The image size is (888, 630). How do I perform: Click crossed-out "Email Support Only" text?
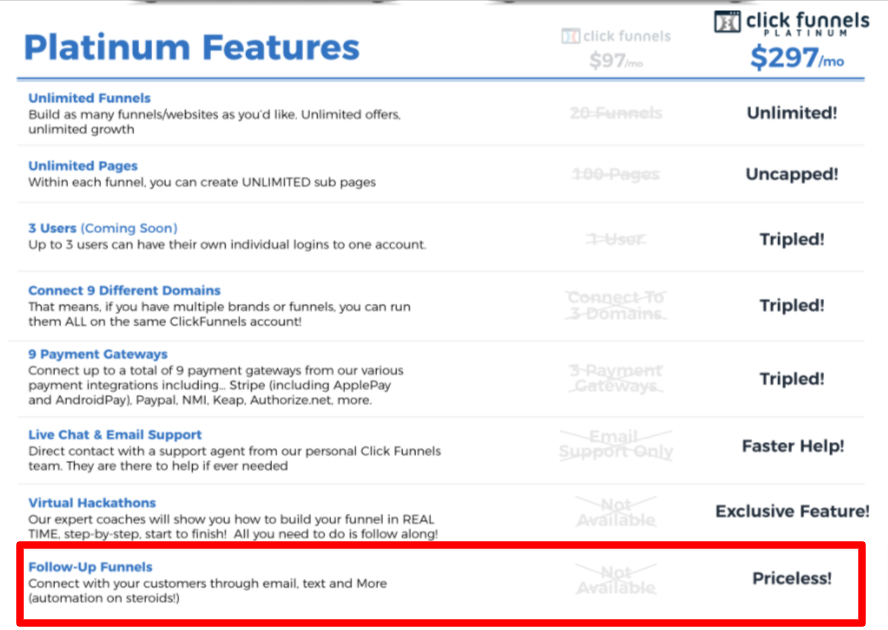pyautogui.click(x=616, y=444)
